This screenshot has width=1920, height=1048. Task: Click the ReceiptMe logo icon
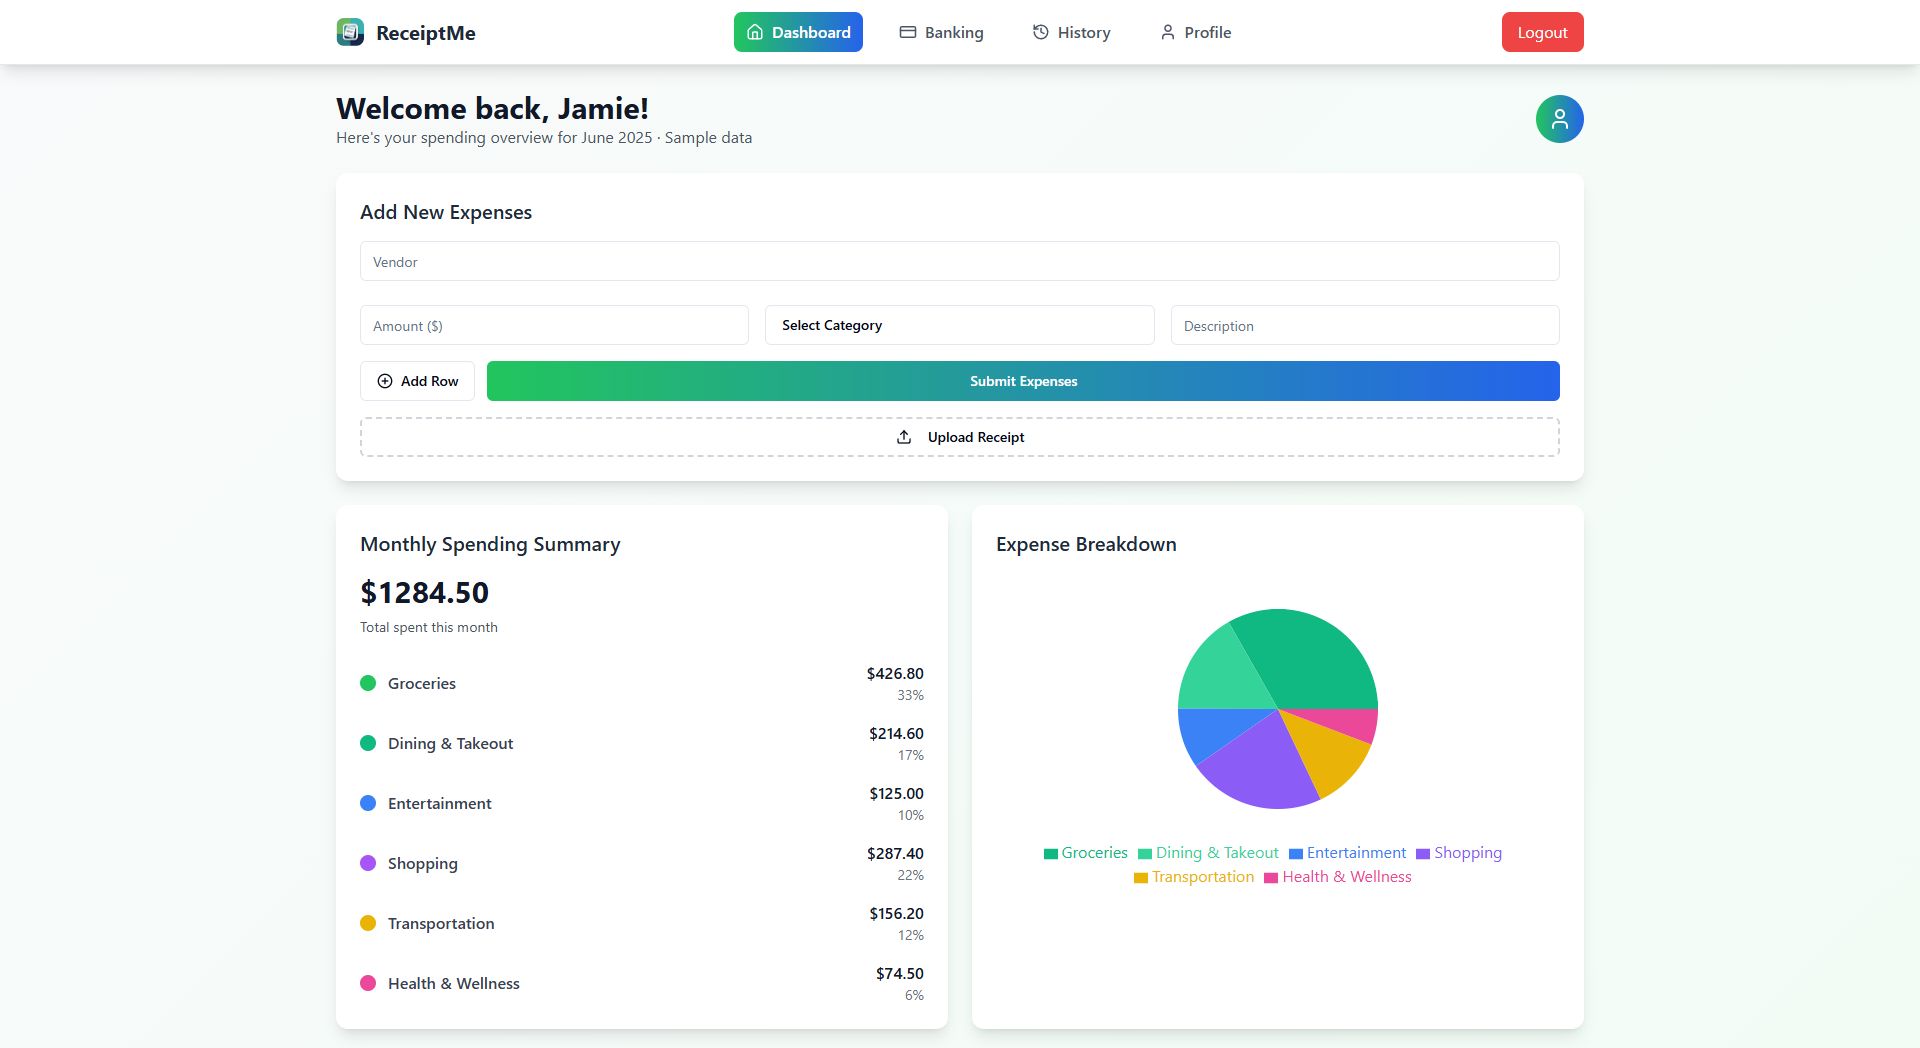[x=350, y=32]
